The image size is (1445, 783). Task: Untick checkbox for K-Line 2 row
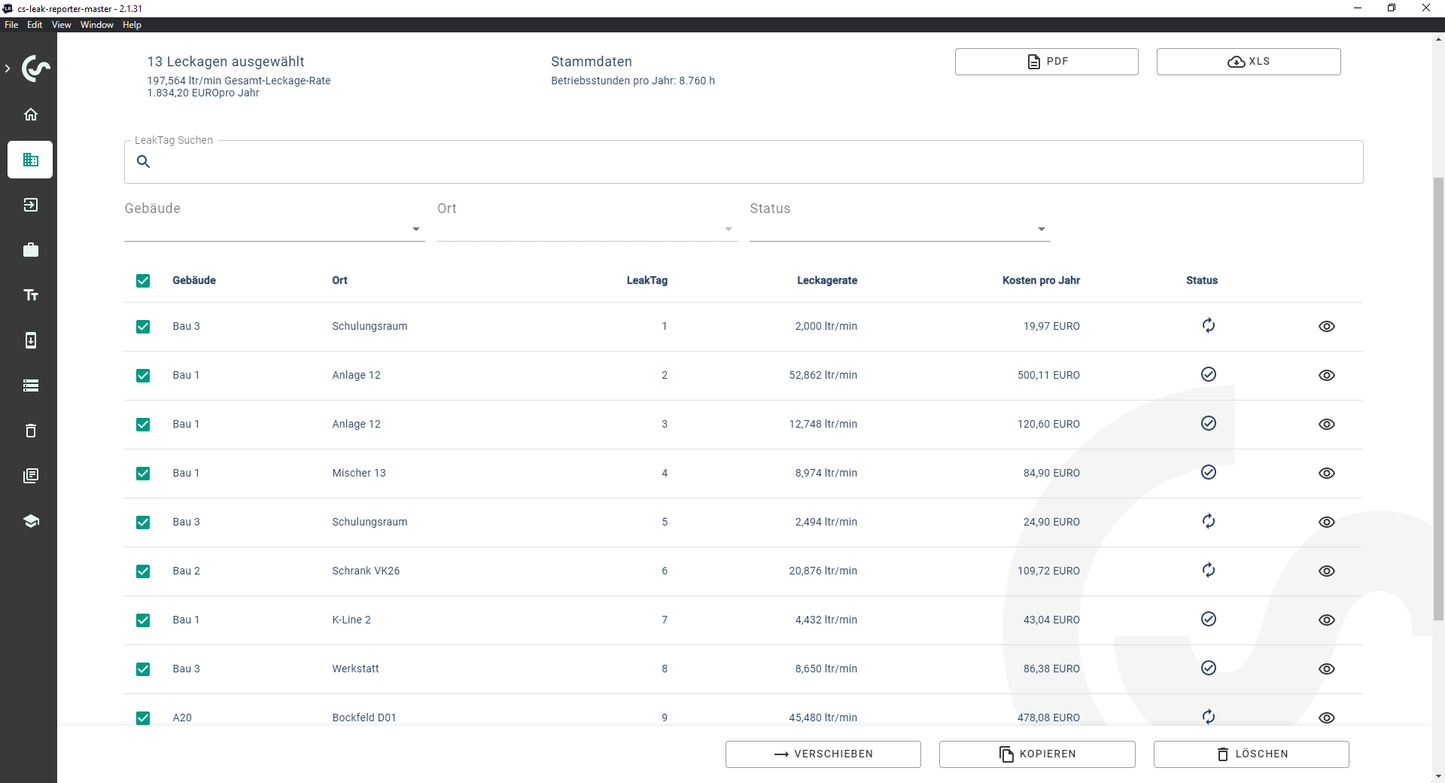[x=143, y=620]
